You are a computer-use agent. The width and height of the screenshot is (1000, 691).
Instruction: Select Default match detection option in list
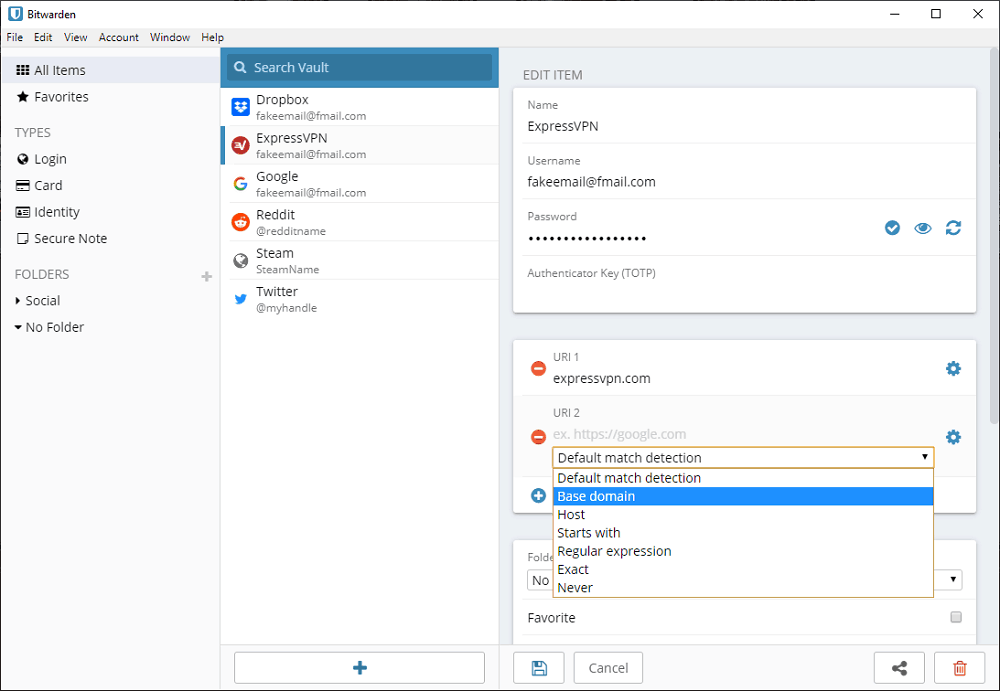(743, 478)
